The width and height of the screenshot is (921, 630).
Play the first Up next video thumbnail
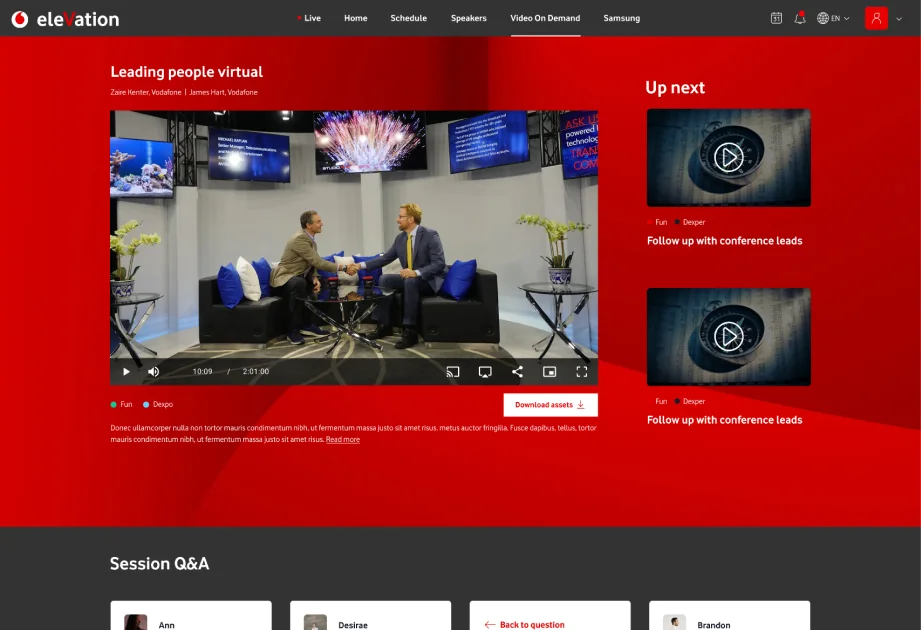pos(728,157)
